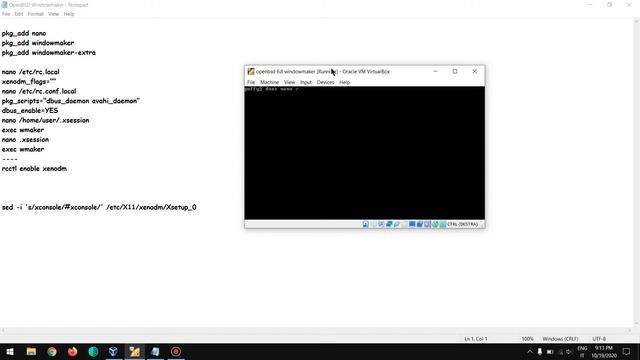Open the taskbar clock and date
The image size is (640, 360).
604,351
